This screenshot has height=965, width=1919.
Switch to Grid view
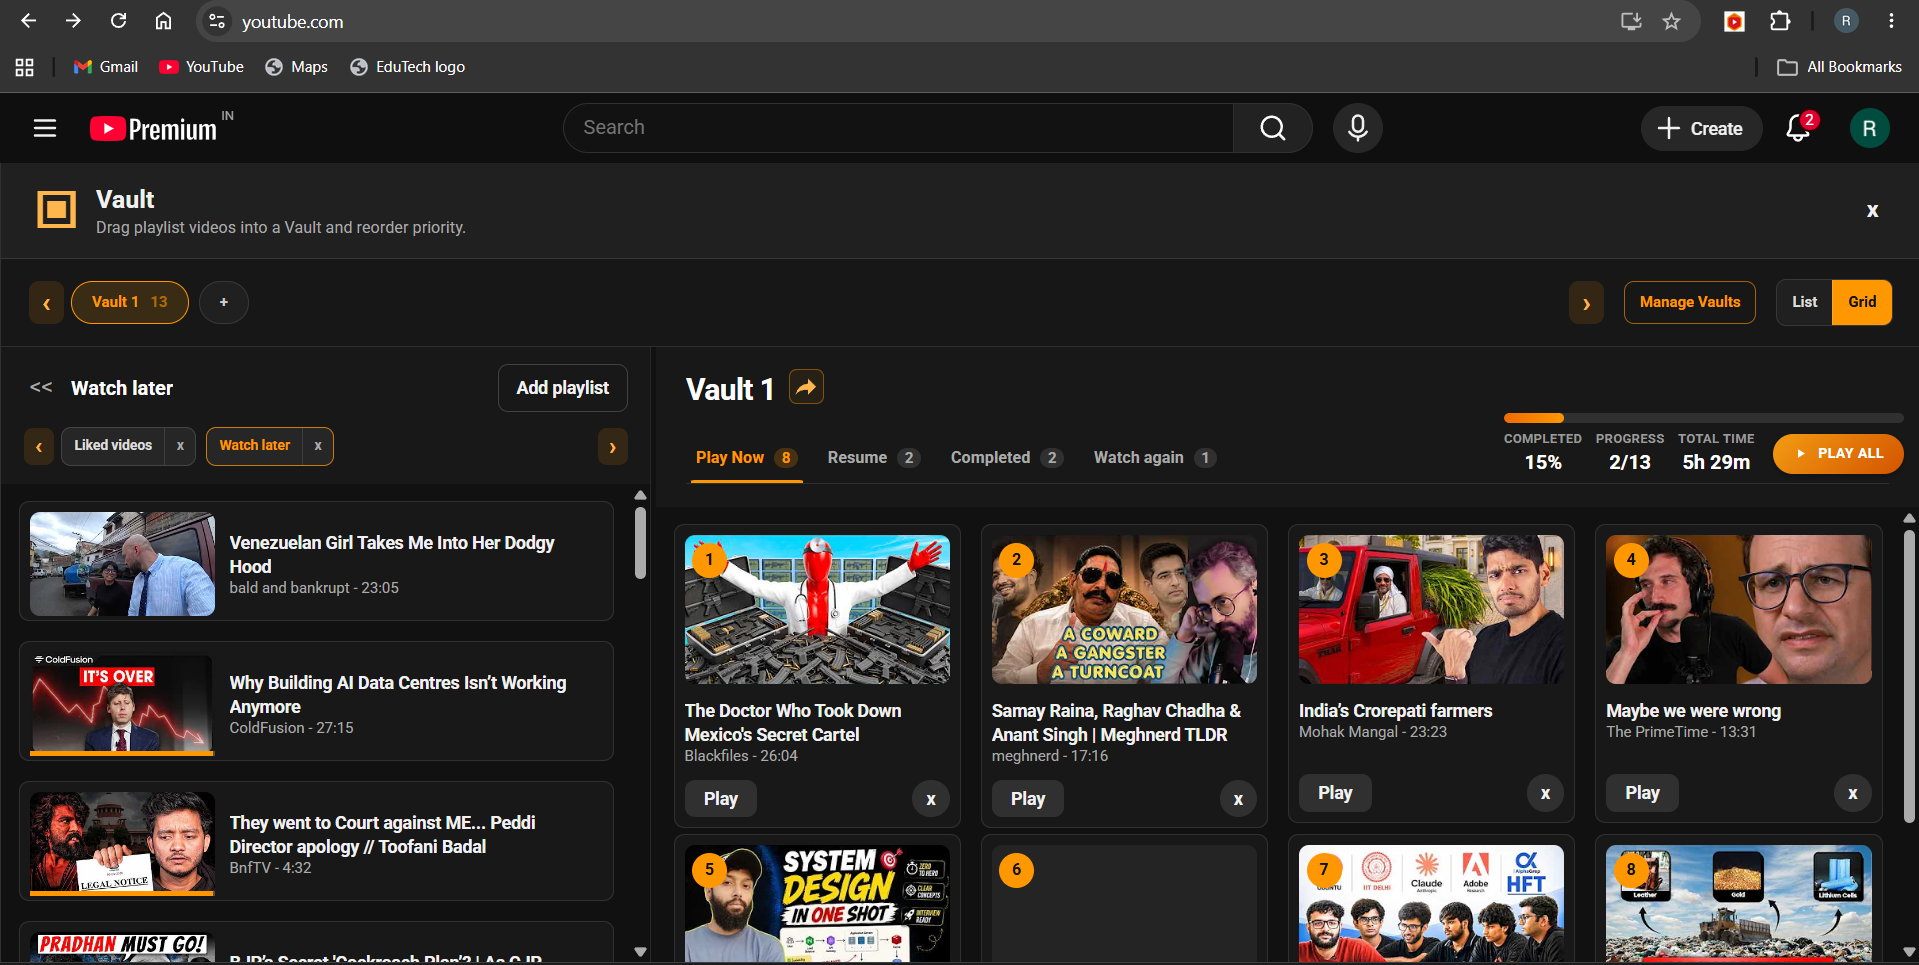tap(1861, 302)
